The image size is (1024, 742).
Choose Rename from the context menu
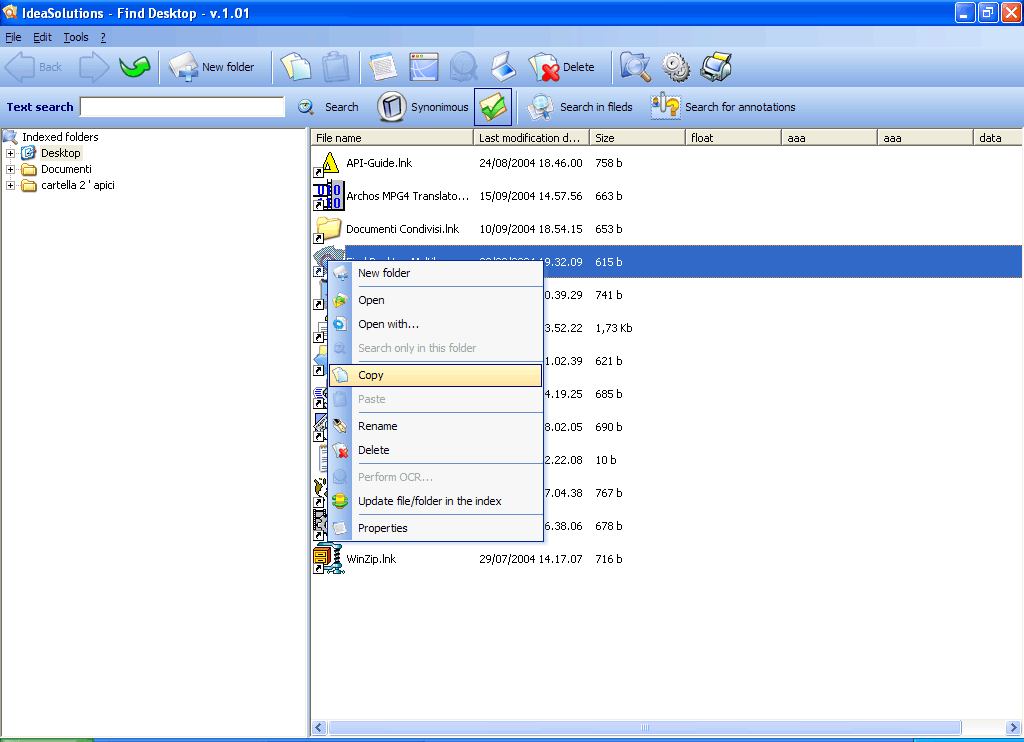[x=377, y=425]
